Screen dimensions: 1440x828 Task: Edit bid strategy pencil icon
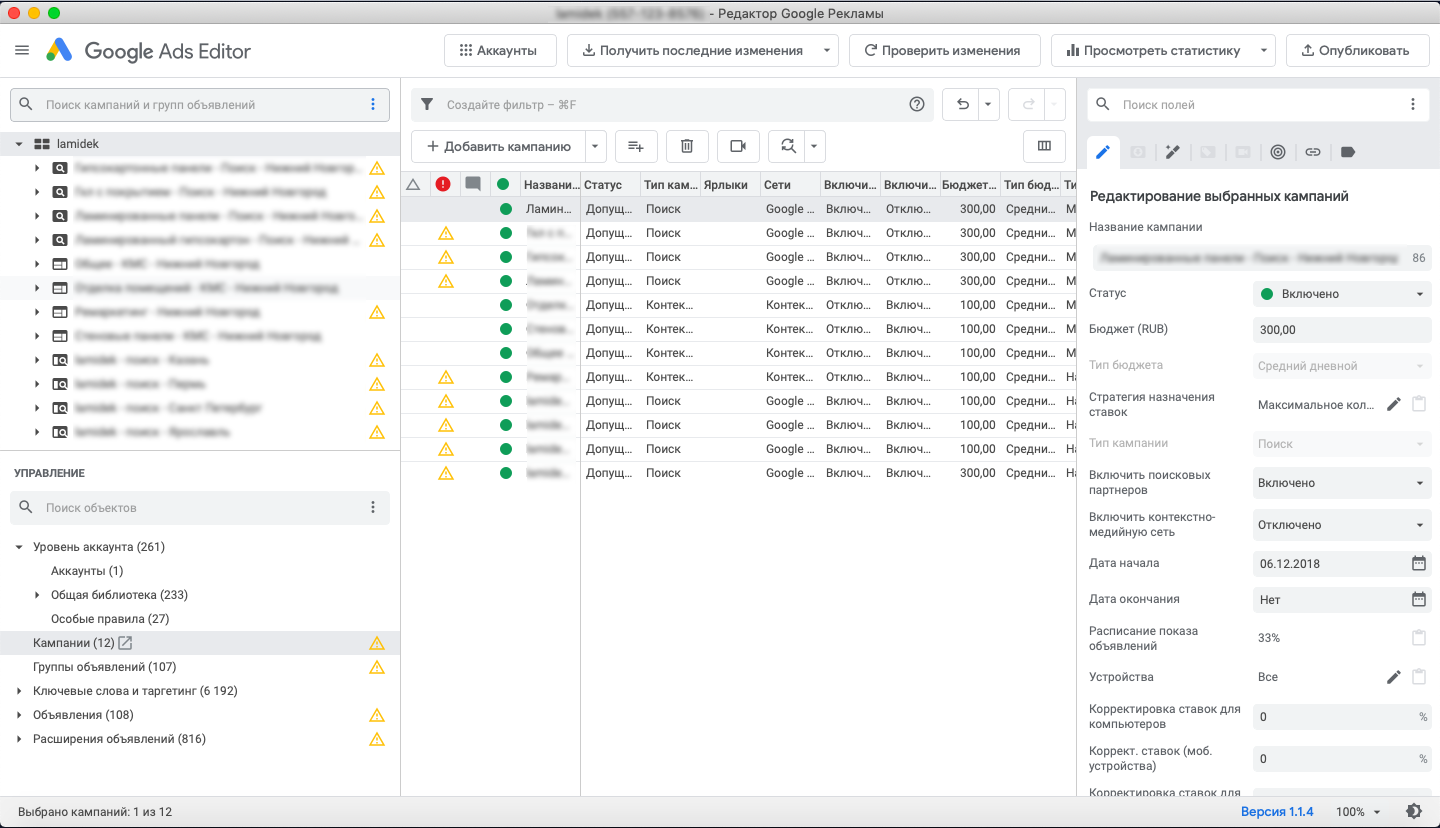click(x=1394, y=404)
